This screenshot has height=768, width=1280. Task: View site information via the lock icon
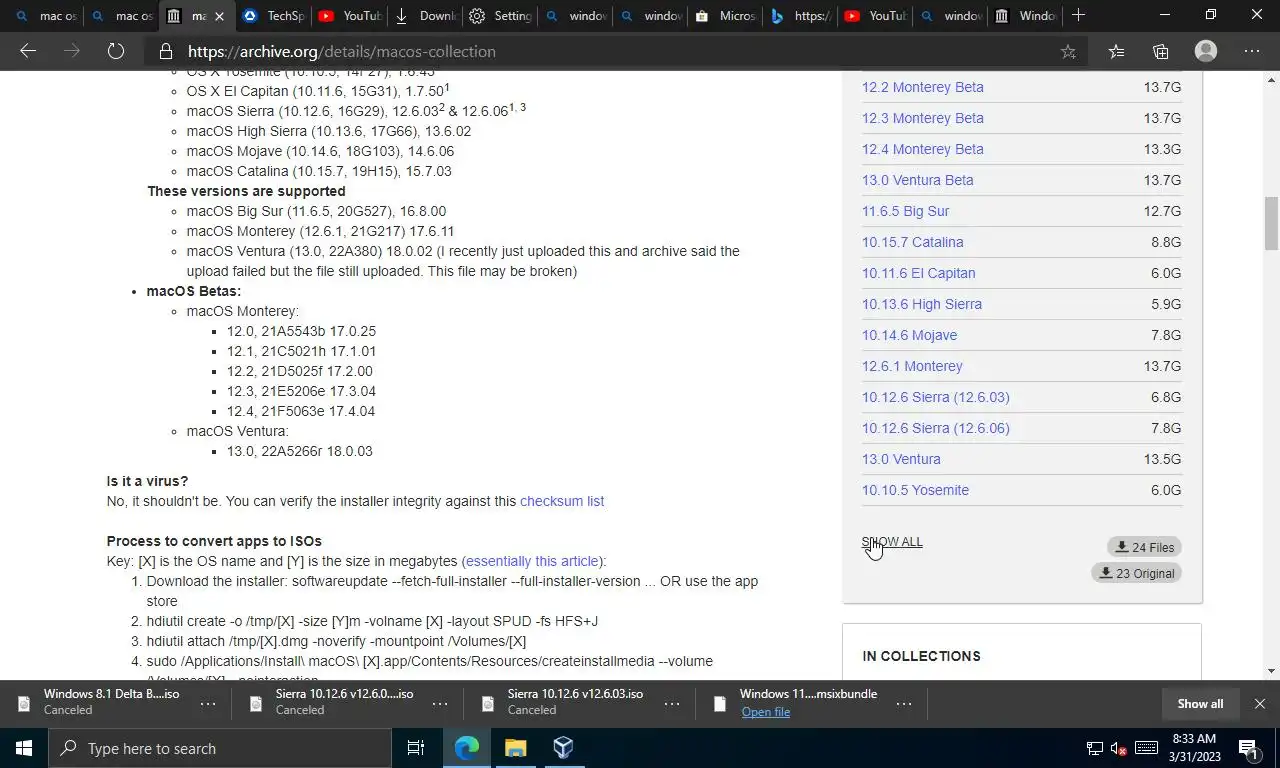165,51
